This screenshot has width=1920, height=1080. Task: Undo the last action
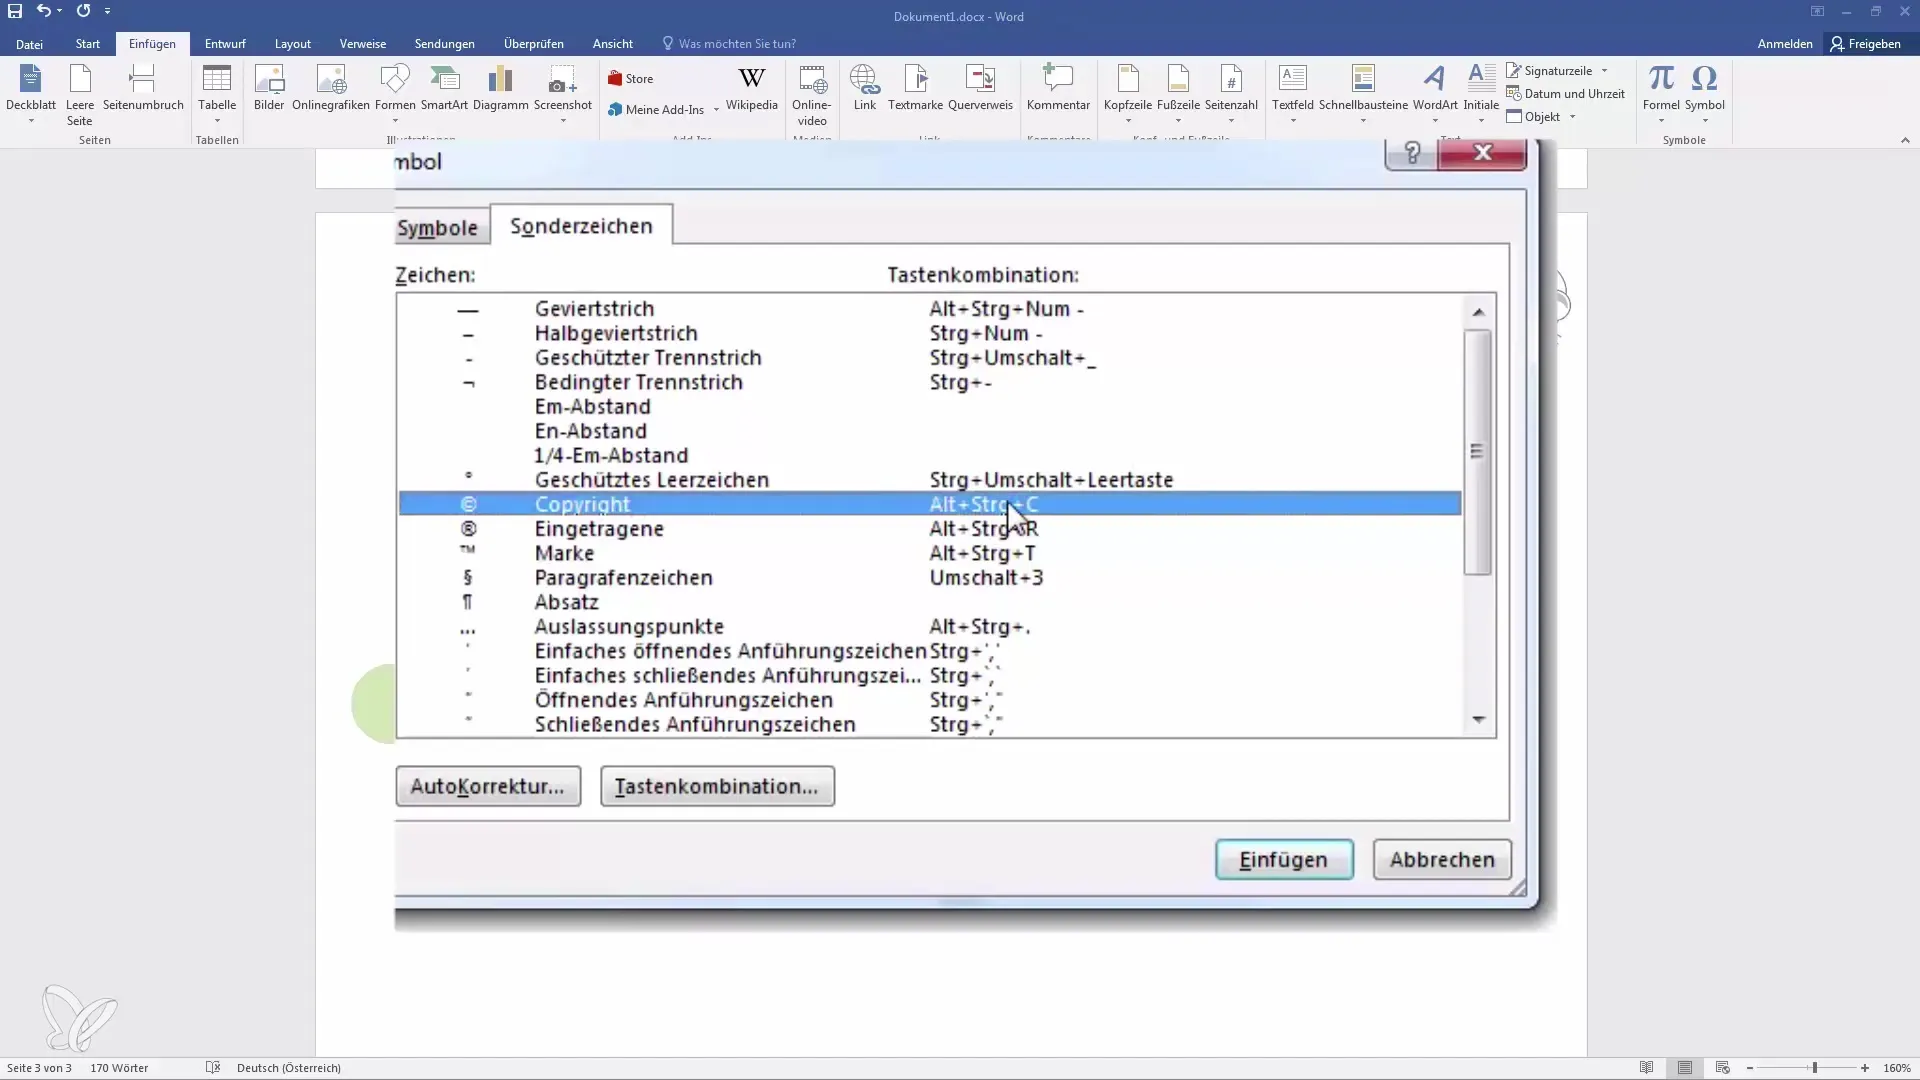(x=43, y=11)
